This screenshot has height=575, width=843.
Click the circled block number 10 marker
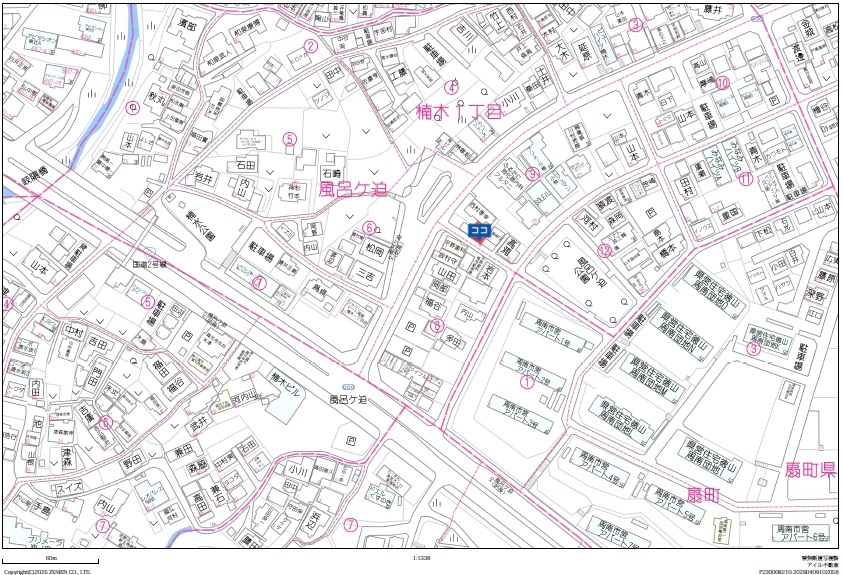(722, 83)
